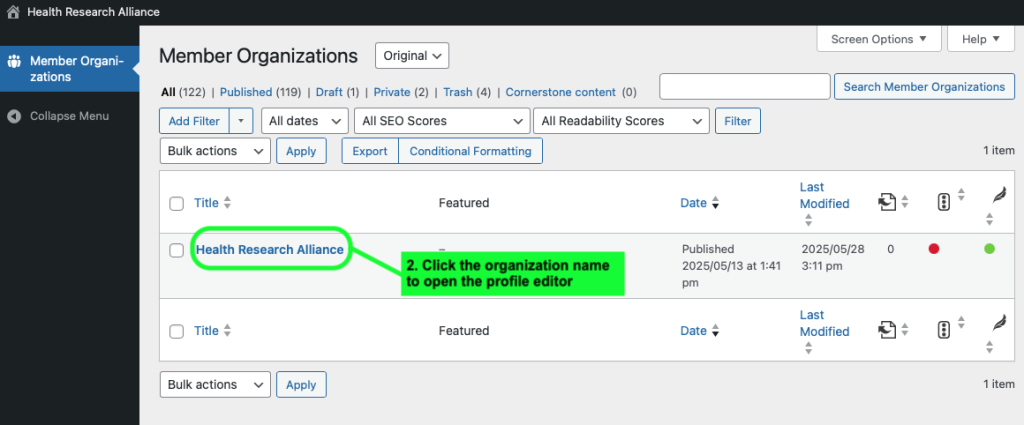Image resolution: width=1024 pixels, height=425 pixels.
Task: Select the All (122) filter view
Action: tap(185, 93)
